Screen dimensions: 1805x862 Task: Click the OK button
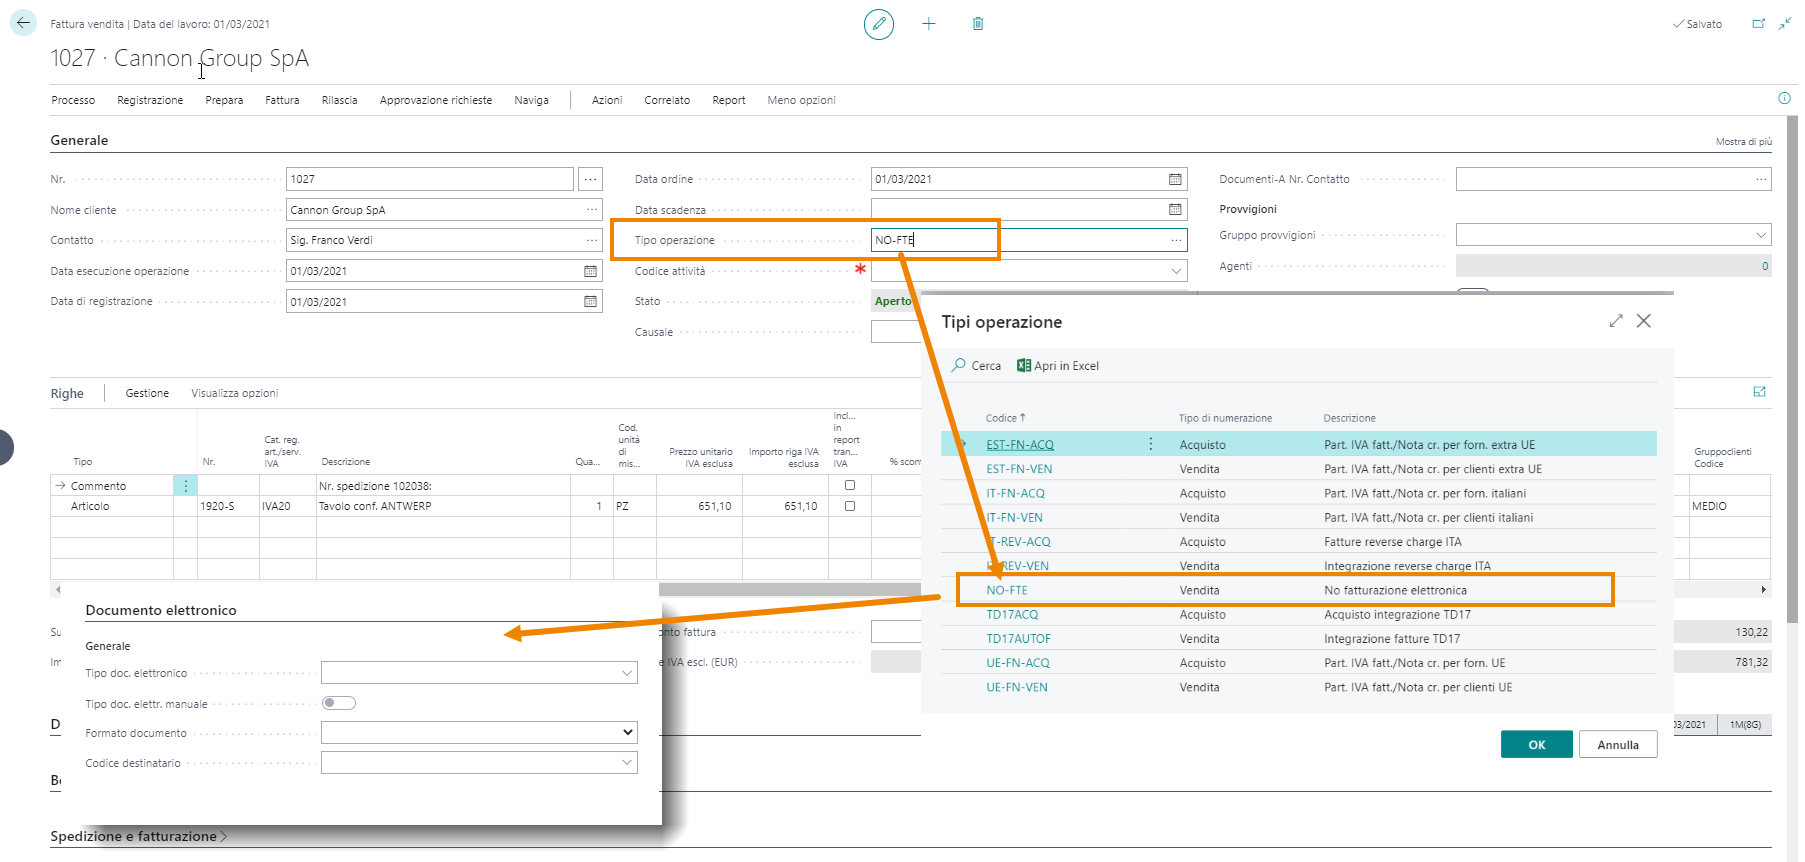[x=1536, y=745]
